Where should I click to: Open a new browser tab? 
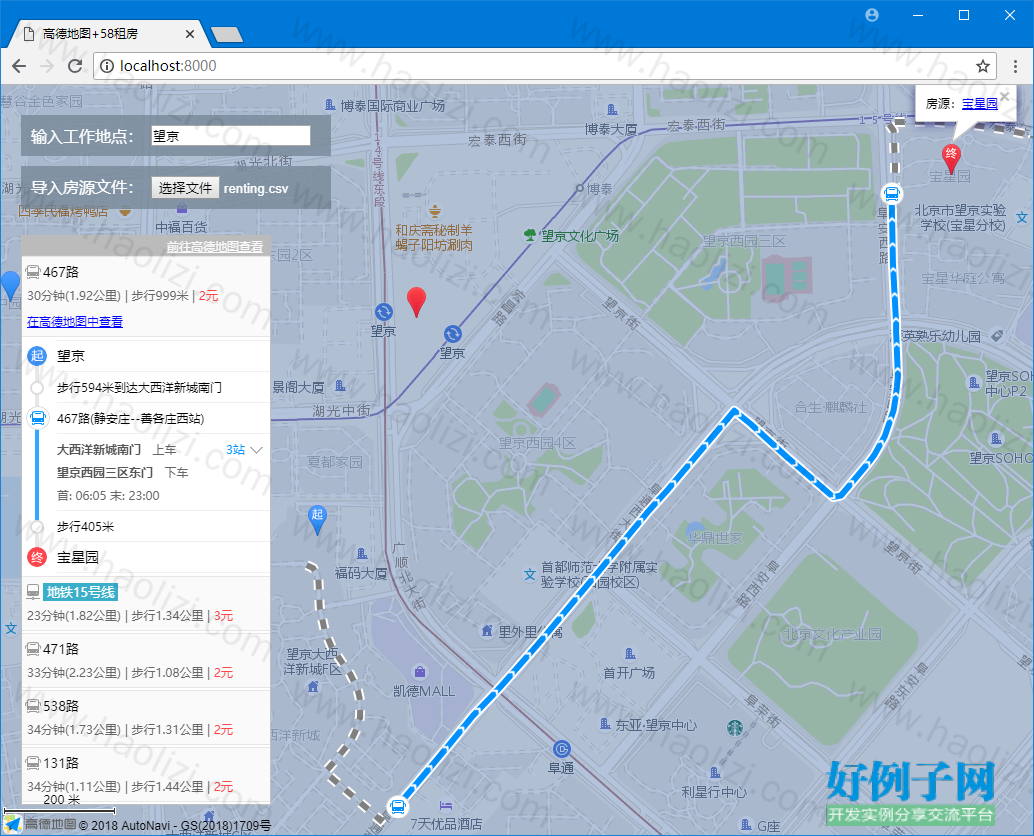click(x=227, y=34)
